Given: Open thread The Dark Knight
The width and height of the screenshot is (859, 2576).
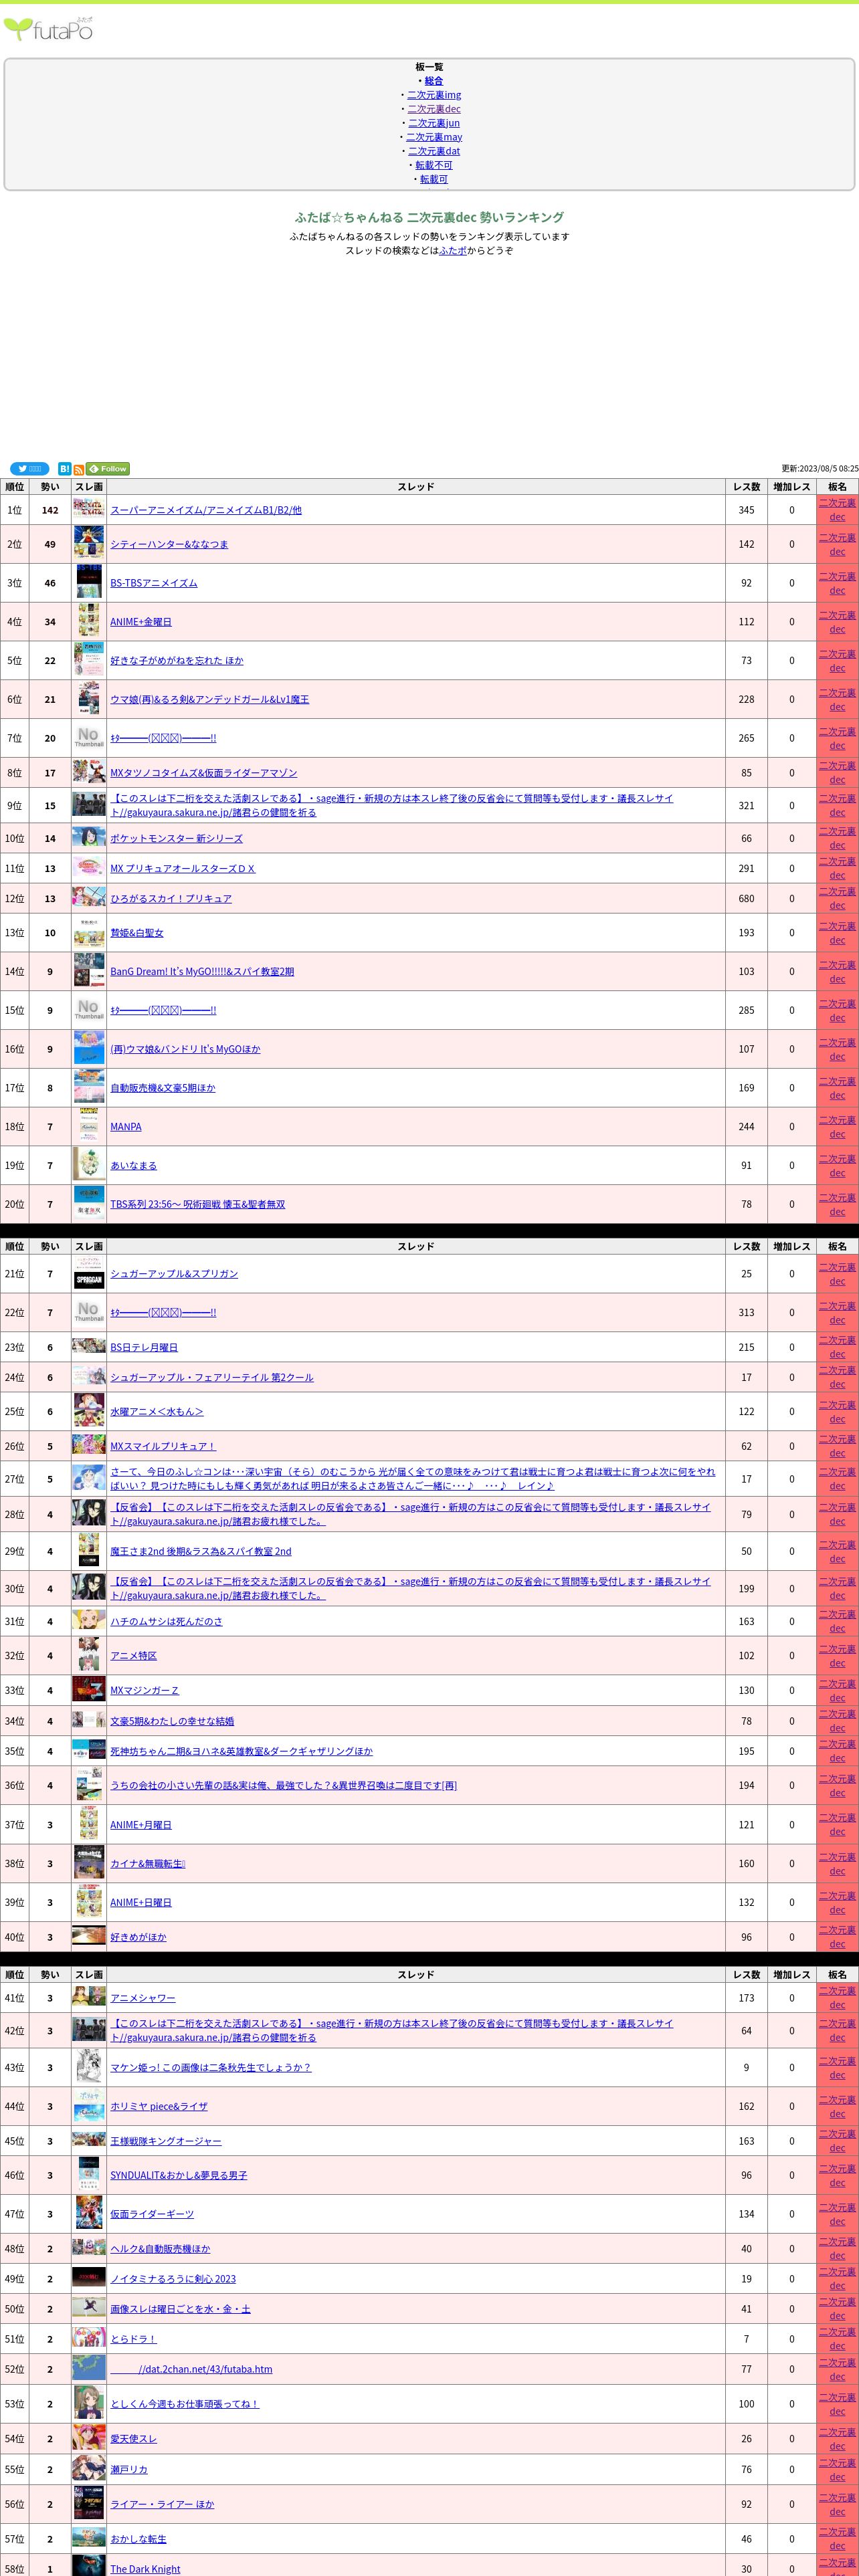Looking at the screenshot, I should [x=145, y=2569].
